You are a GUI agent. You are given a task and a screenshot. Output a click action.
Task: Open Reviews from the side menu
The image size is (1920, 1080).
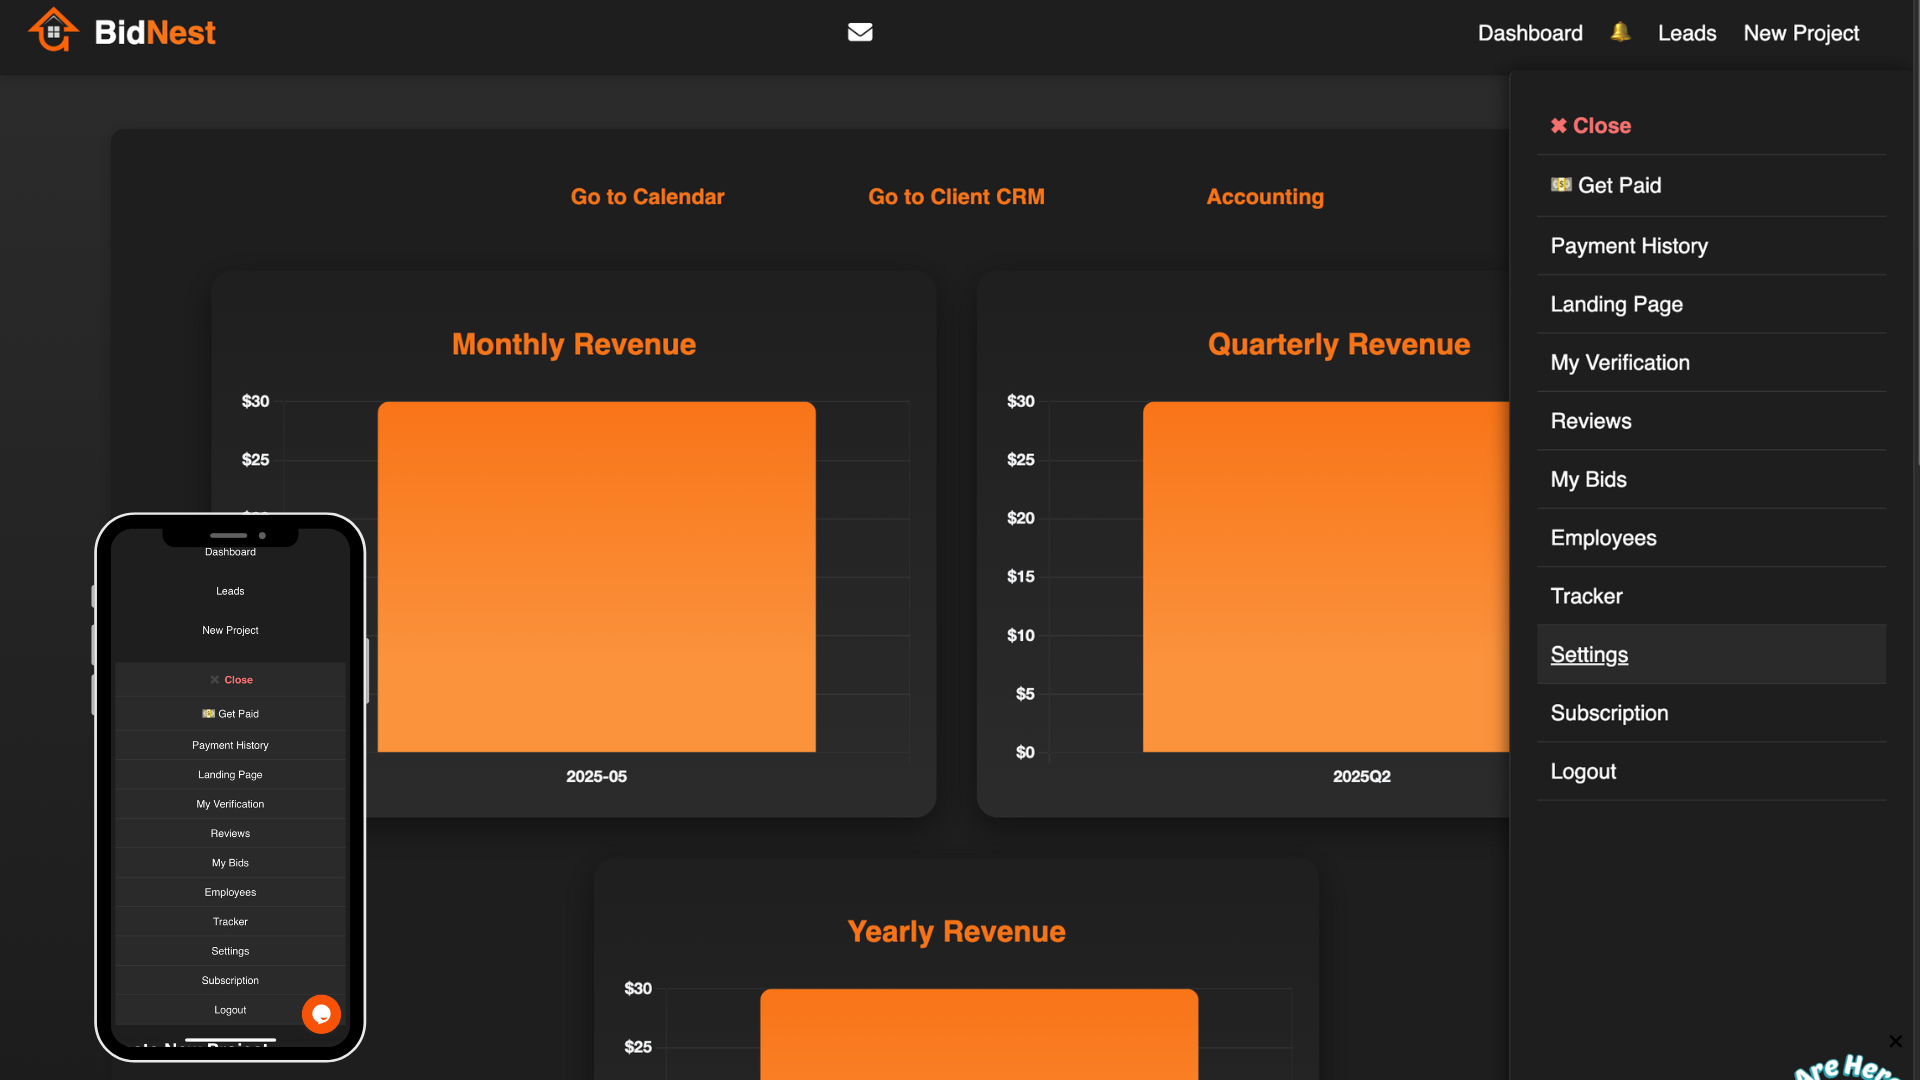[x=1590, y=421]
